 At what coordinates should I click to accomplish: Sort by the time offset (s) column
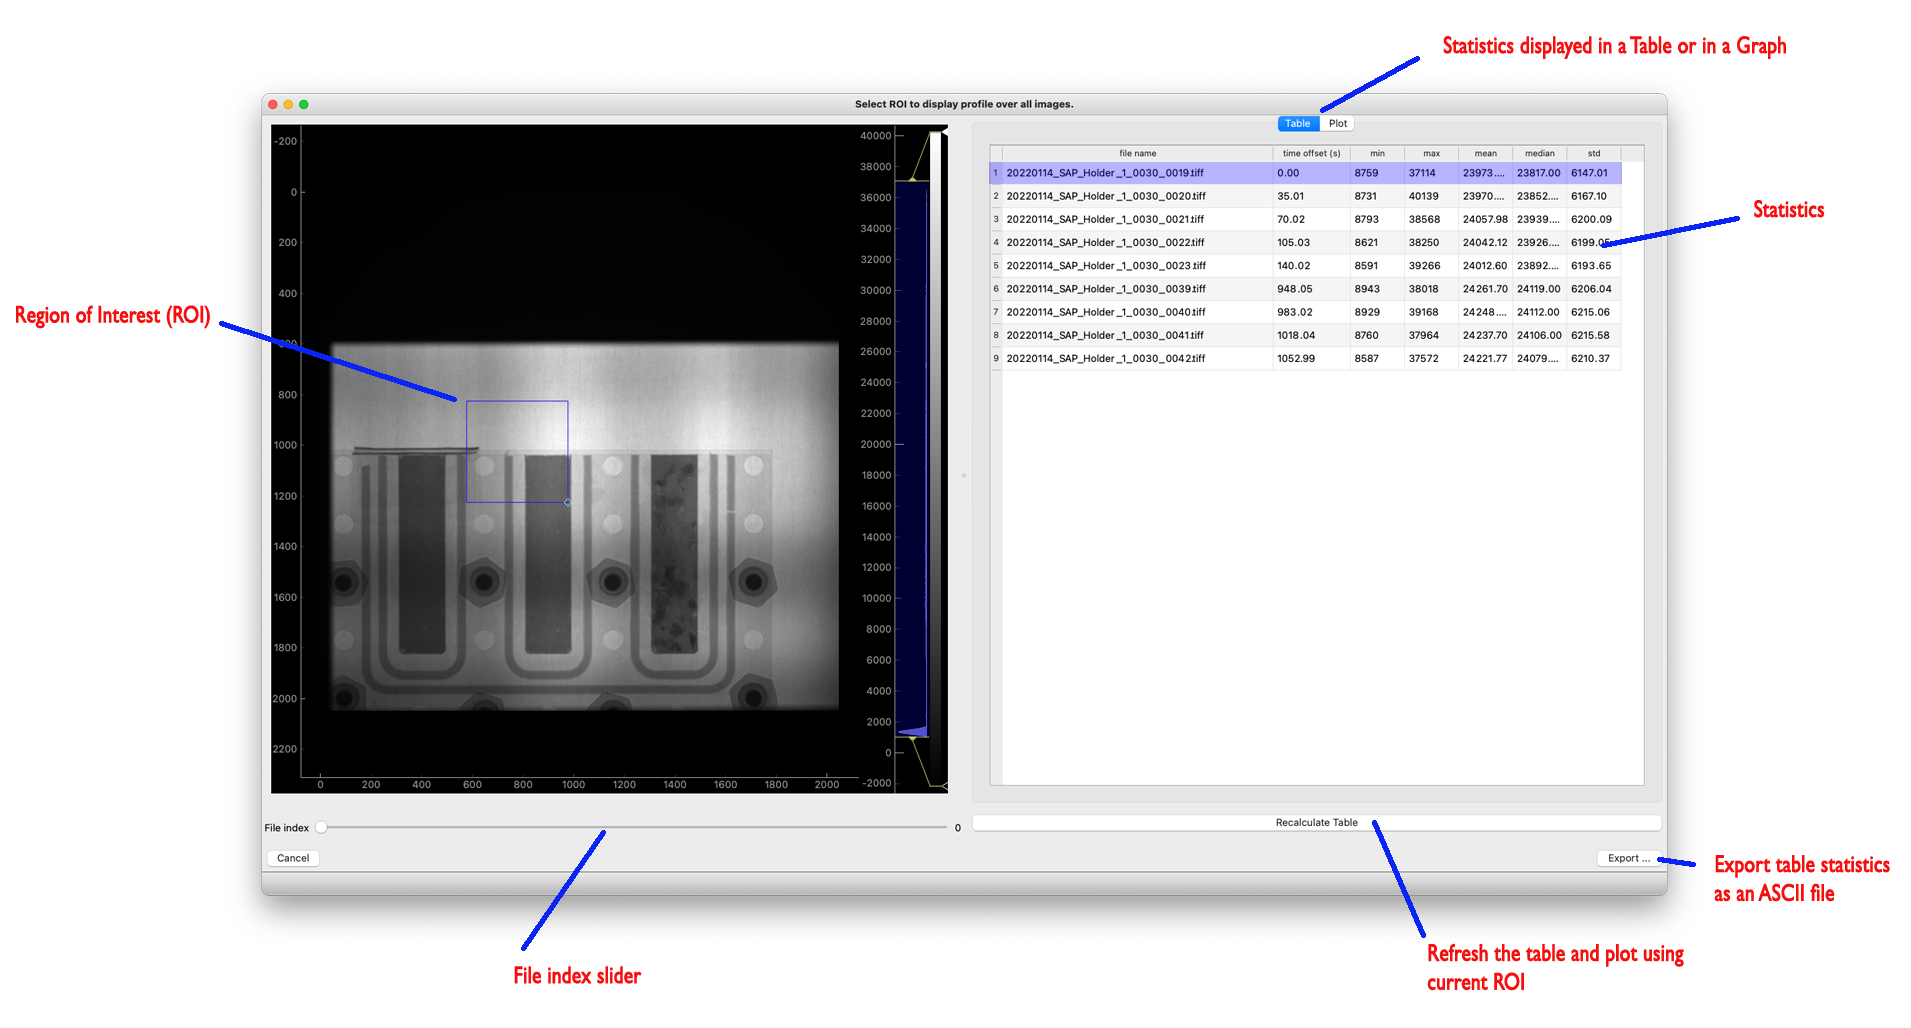point(1311,154)
